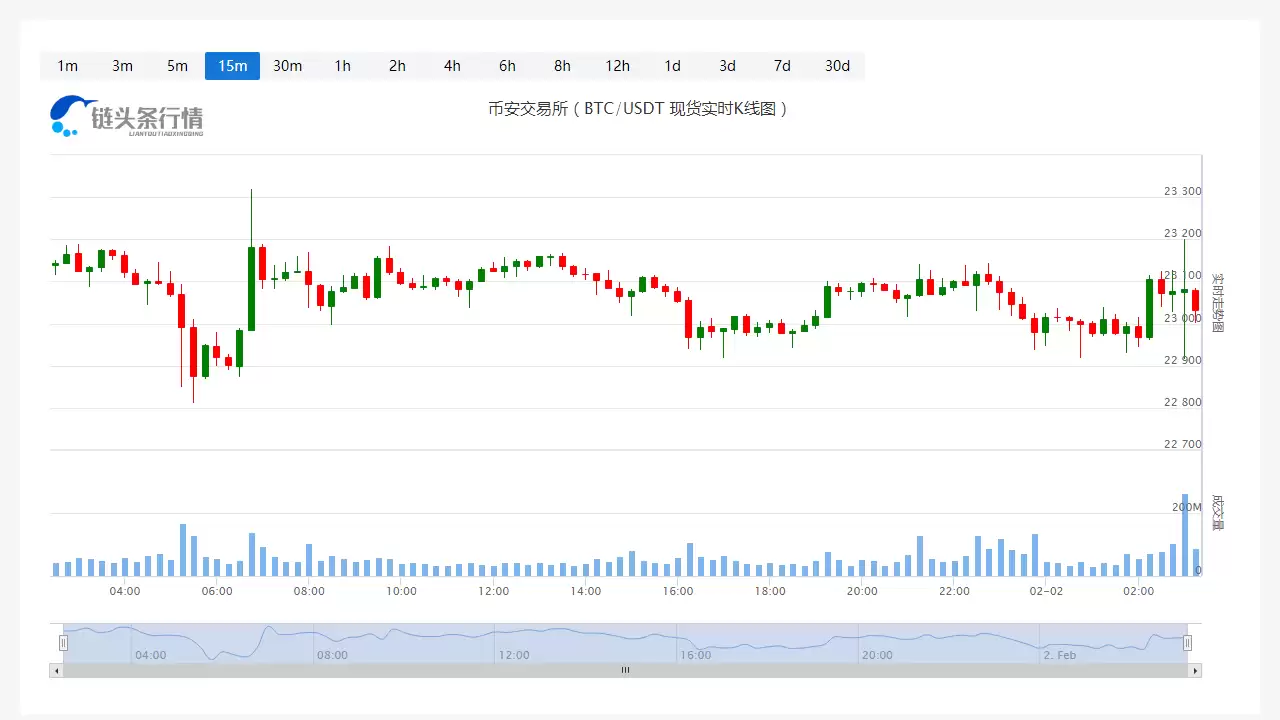Select the 30d timeframe
Image resolution: width=1280 pixels, height=720 pixels.
click(837, 66)
